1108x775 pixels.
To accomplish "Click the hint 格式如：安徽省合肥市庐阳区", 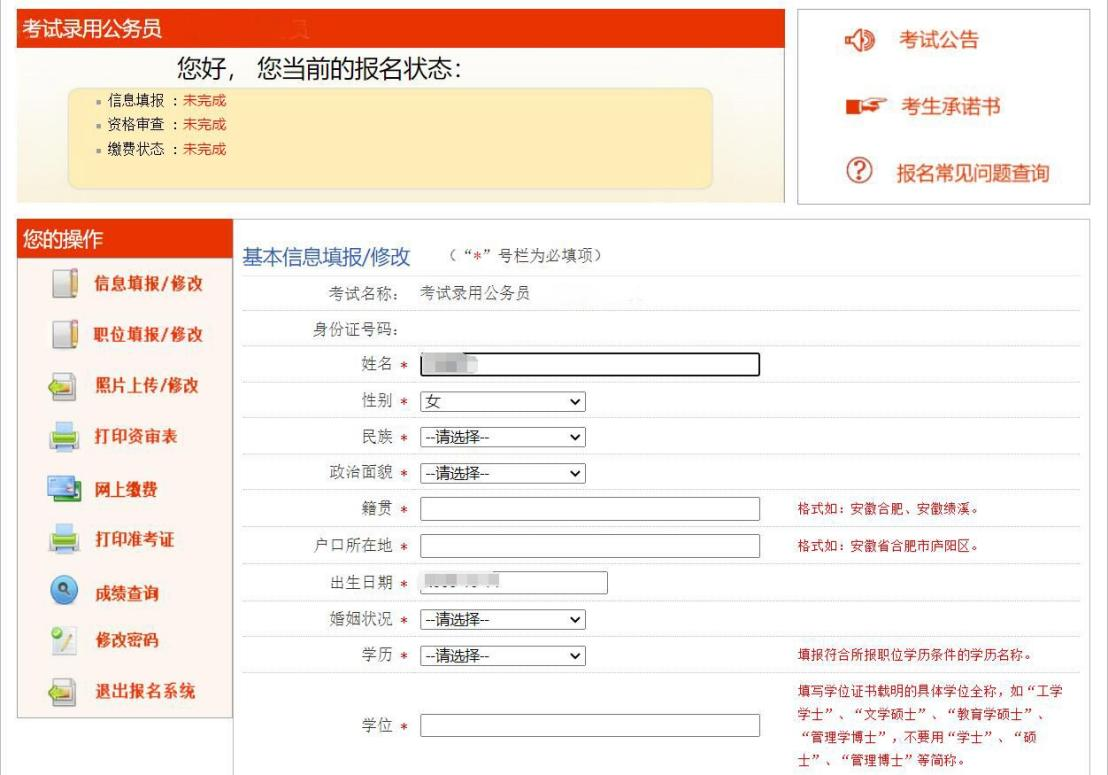I will tap(888, 545).
